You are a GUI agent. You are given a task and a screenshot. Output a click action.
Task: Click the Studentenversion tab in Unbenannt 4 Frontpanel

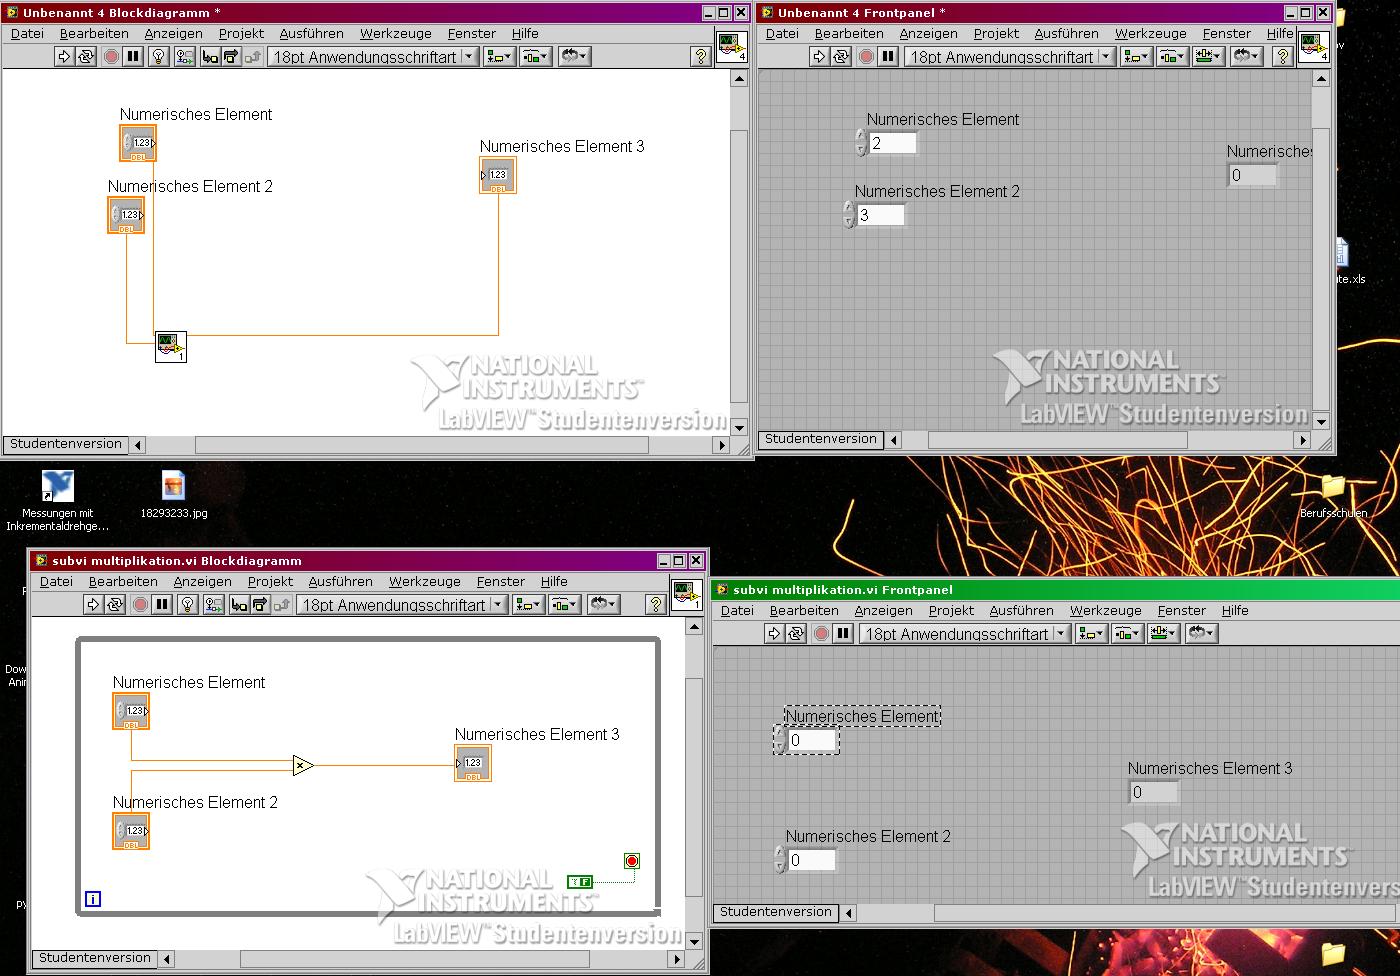(821, 439)
